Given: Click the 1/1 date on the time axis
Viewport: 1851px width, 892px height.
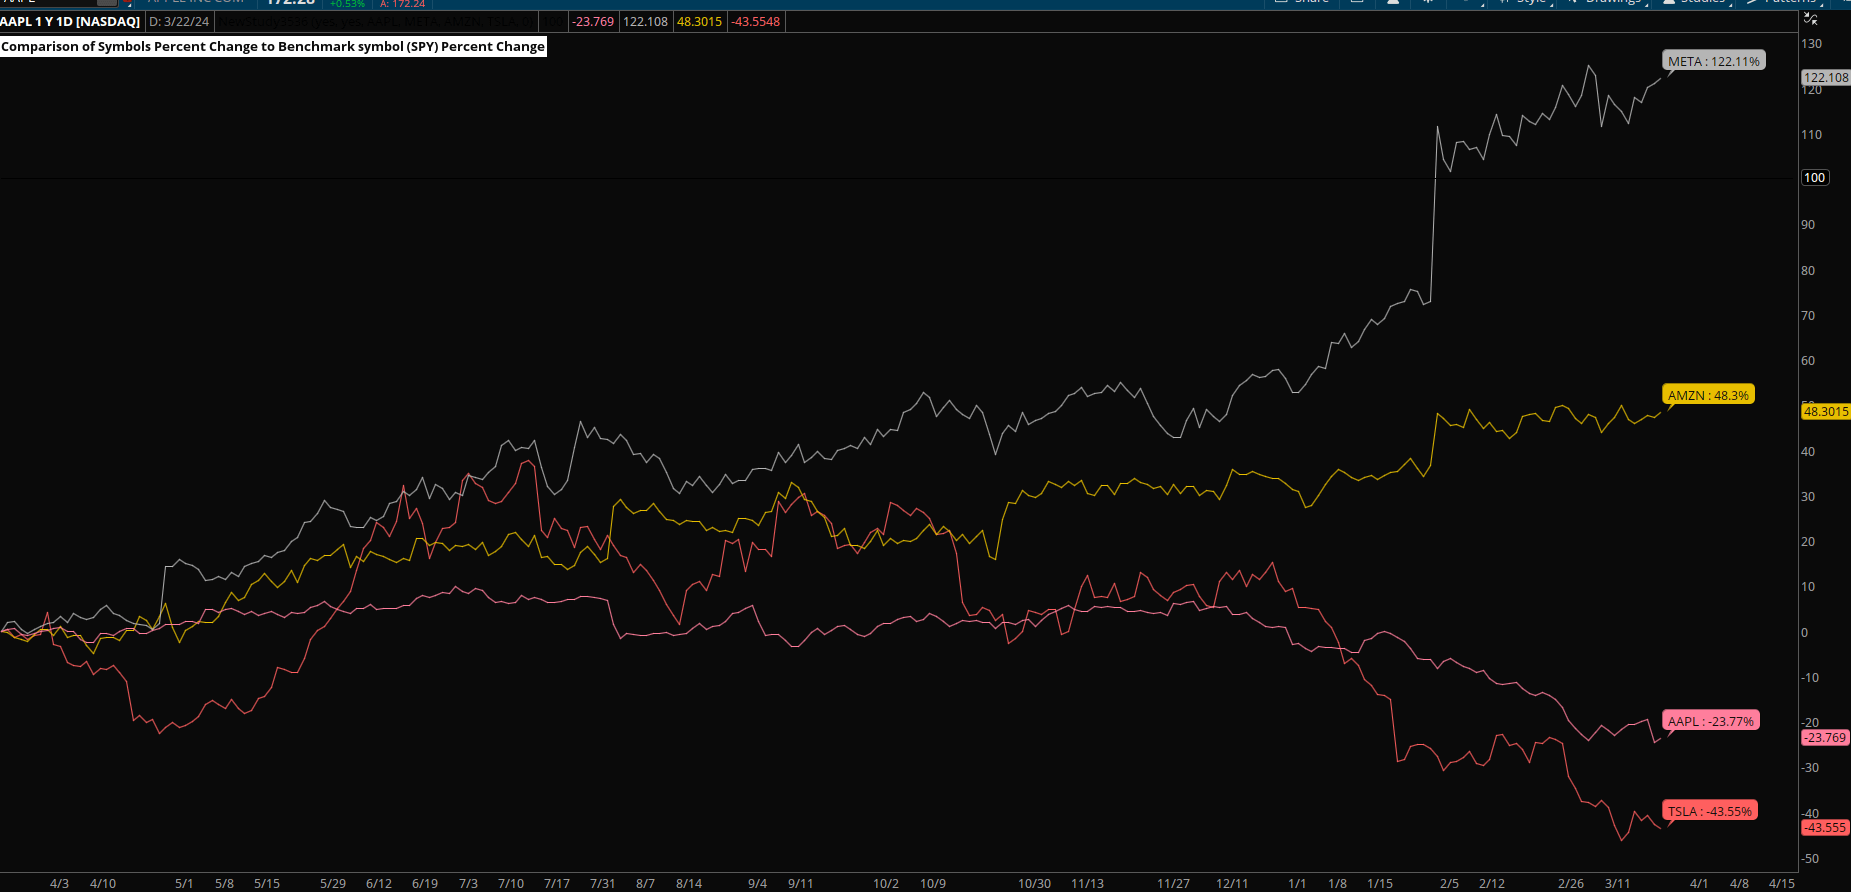Looking at the screenshot, I should point(1297,883).
